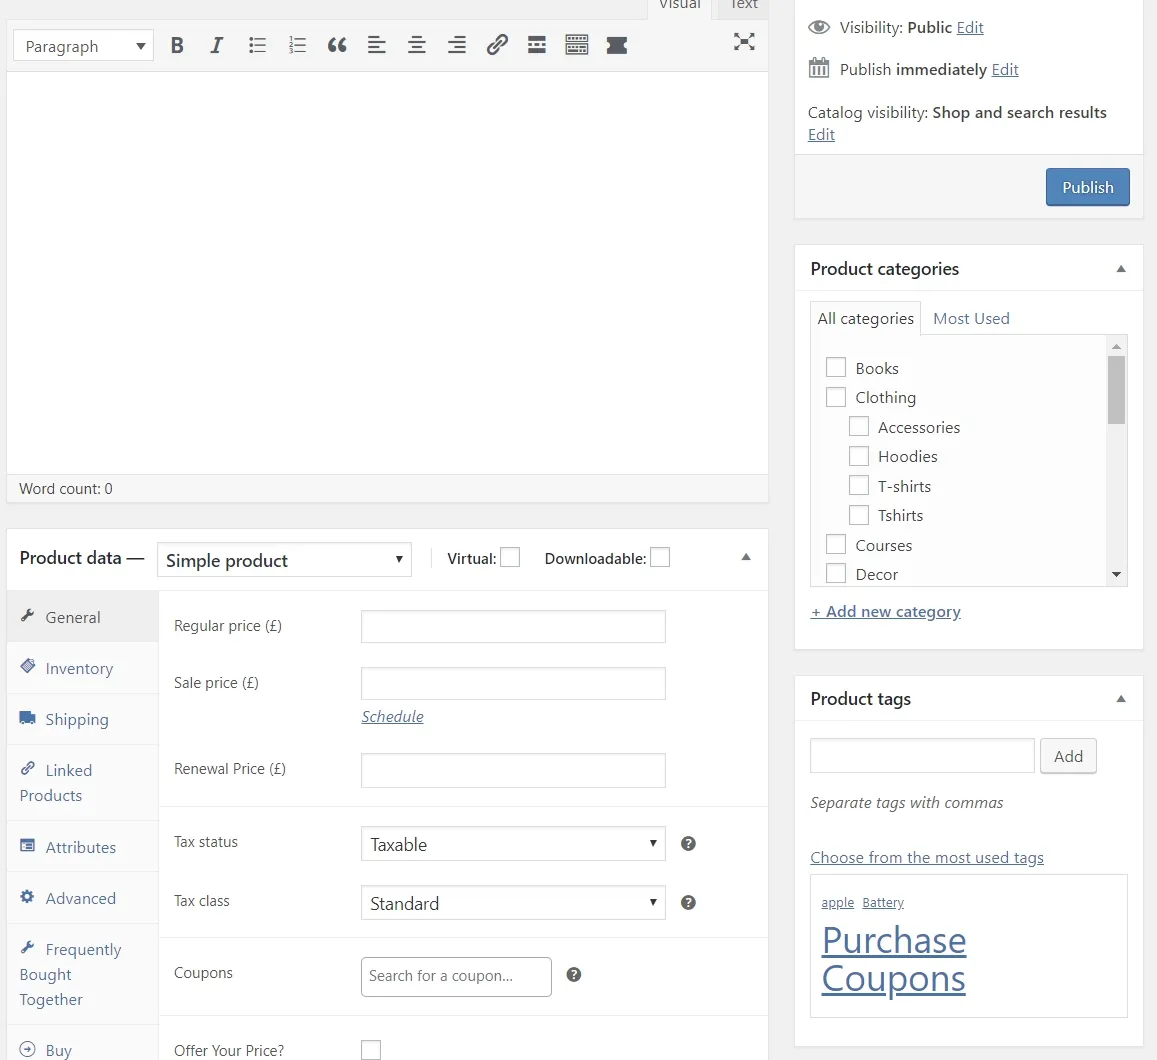Insert a numbered list
Screen dimensions: 1157x1060
(297, 46)
